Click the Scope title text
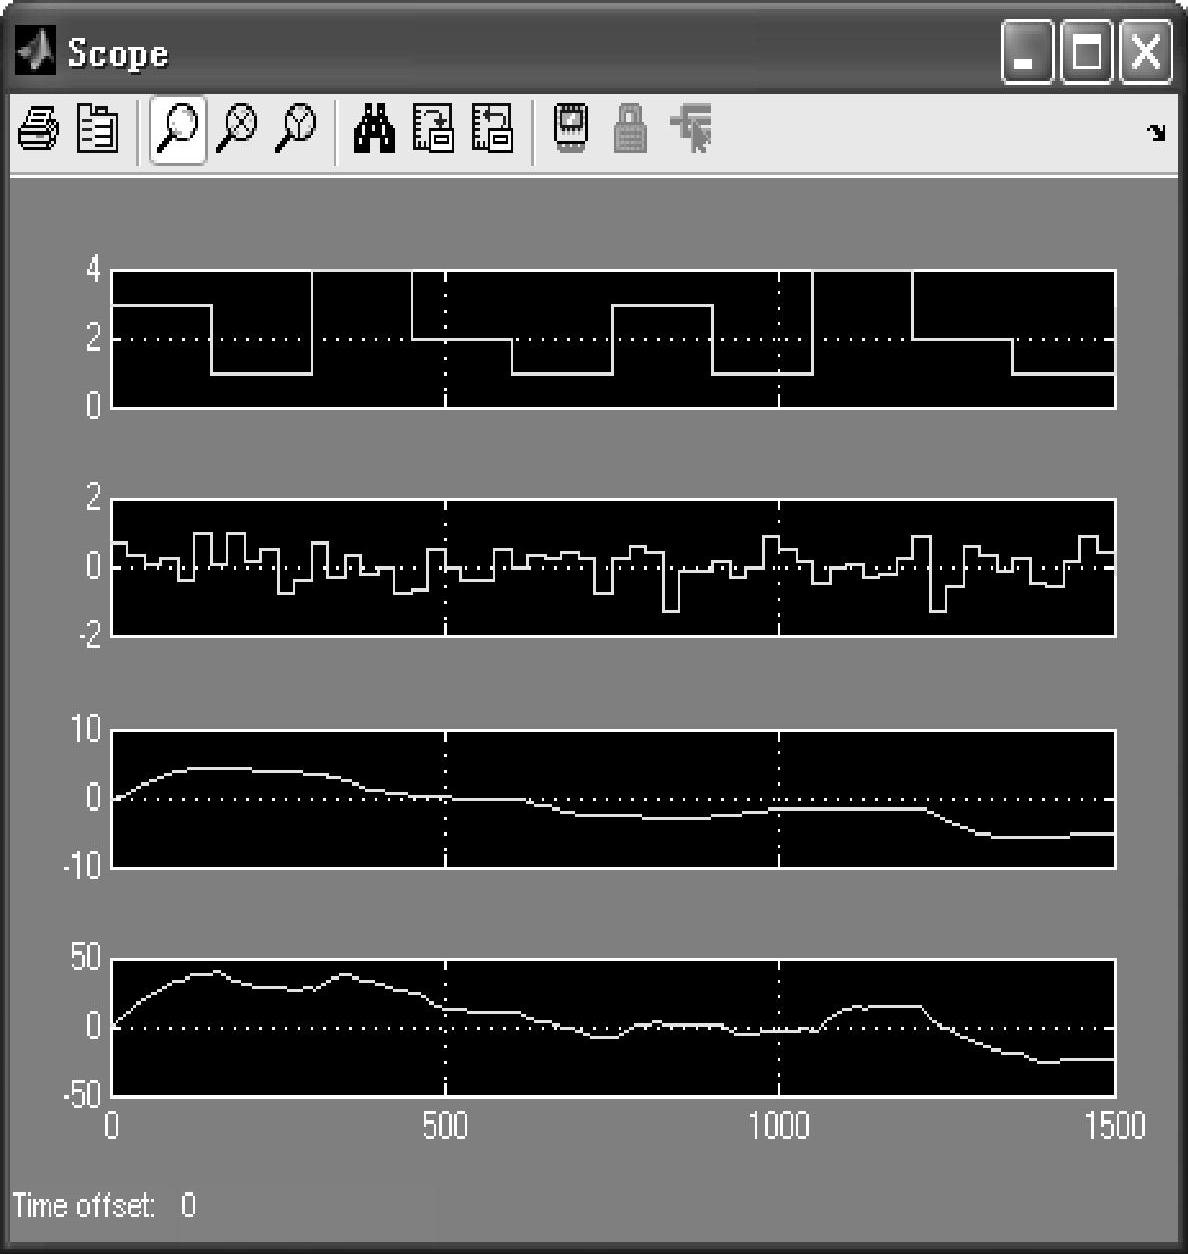The height and width of the screenshot is (1254, 1188). tap(118, 54)
